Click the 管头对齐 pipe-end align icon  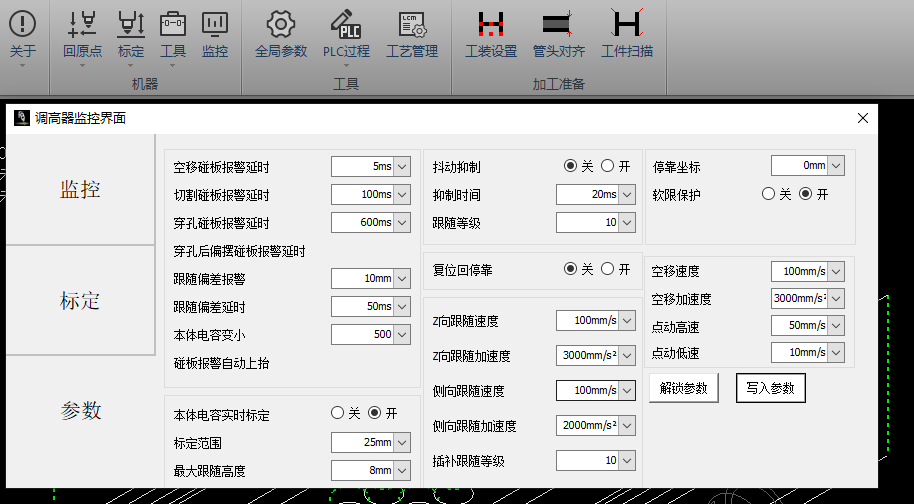(558, 24)
